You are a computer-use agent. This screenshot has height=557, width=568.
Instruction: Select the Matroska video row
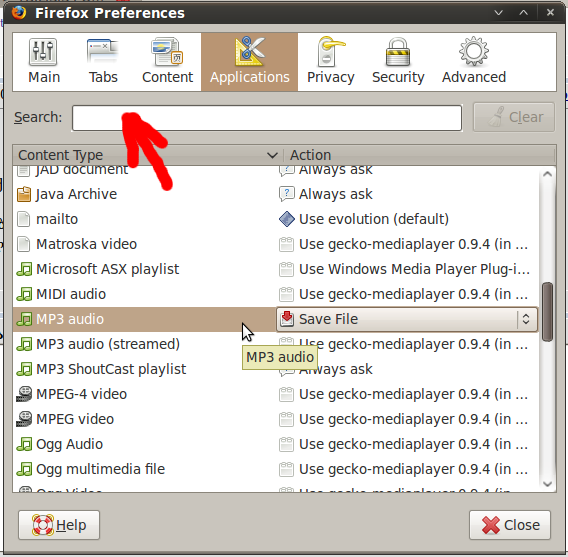276,244
